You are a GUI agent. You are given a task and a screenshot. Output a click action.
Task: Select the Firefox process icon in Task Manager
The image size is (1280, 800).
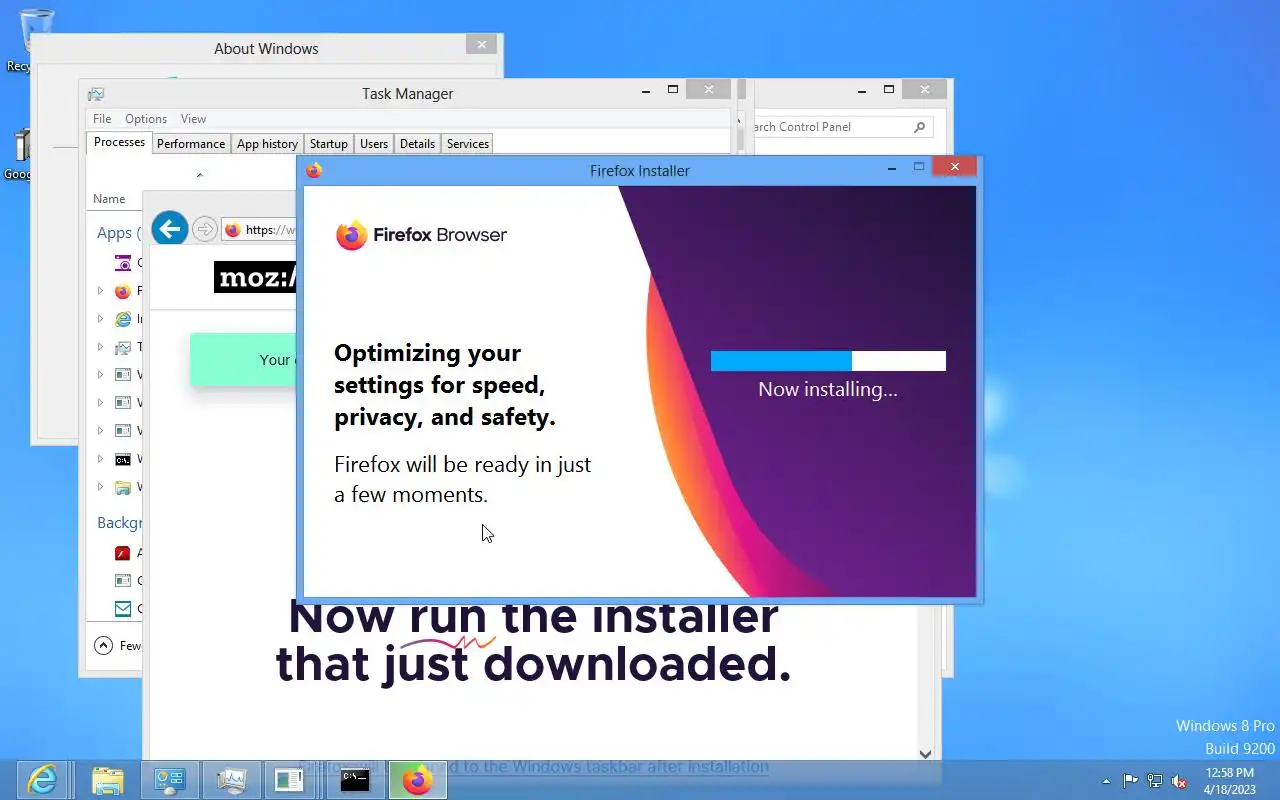[122, 291]
